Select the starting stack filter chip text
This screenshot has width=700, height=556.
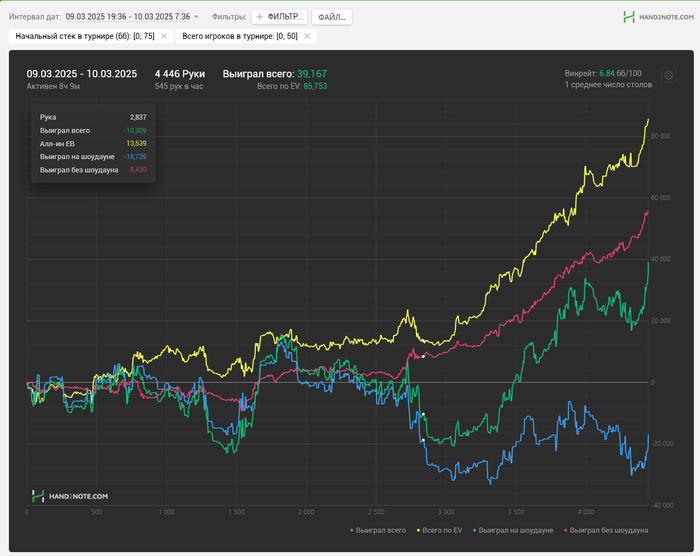coord(85,36)
